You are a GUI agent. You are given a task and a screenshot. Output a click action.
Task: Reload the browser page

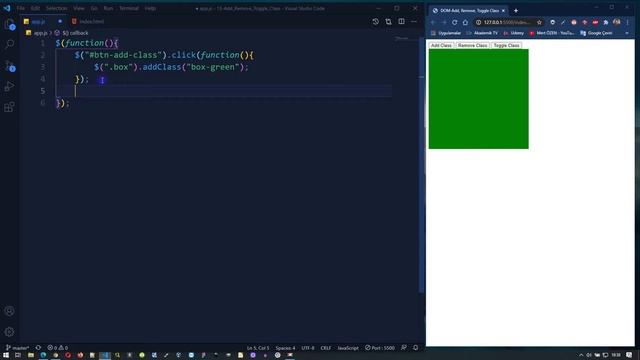pos(454,22)
